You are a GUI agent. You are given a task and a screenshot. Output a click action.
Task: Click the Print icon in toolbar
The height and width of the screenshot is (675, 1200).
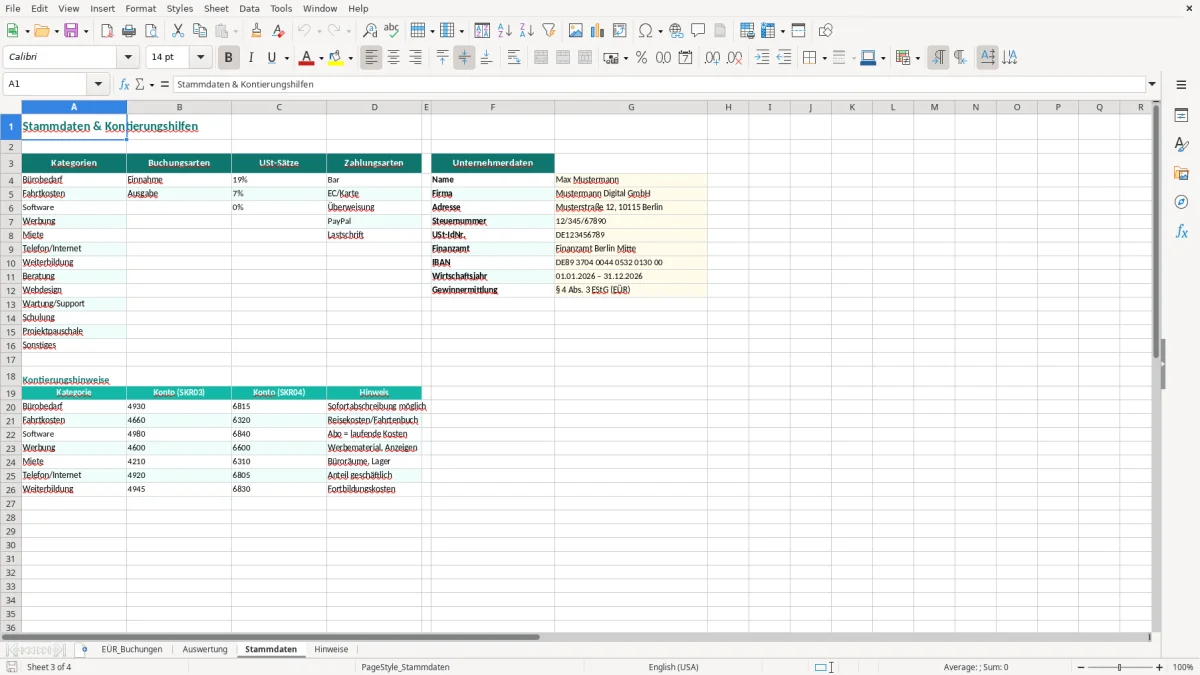(x=129, y=31)
